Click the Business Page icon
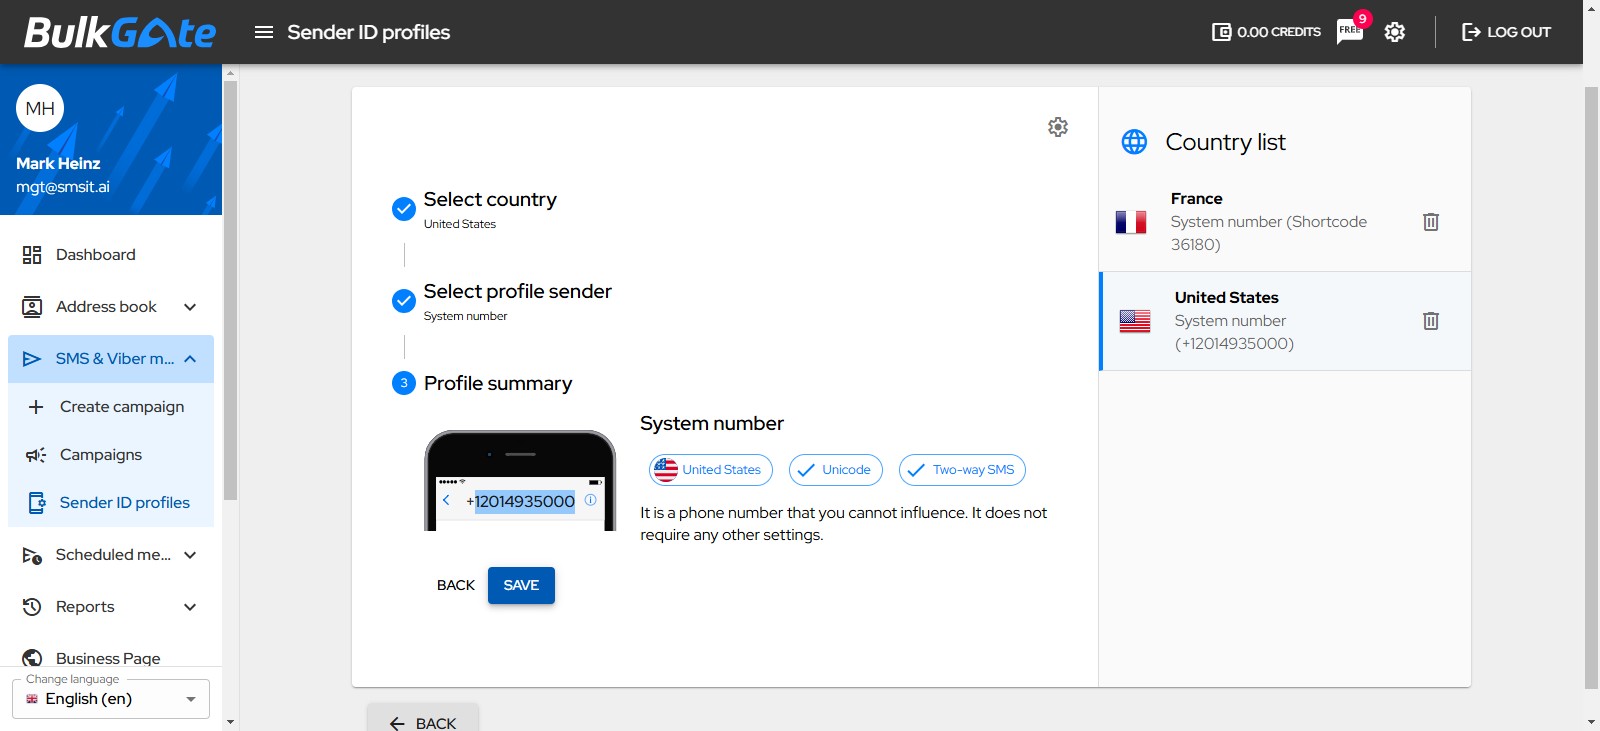 (32, 658)
